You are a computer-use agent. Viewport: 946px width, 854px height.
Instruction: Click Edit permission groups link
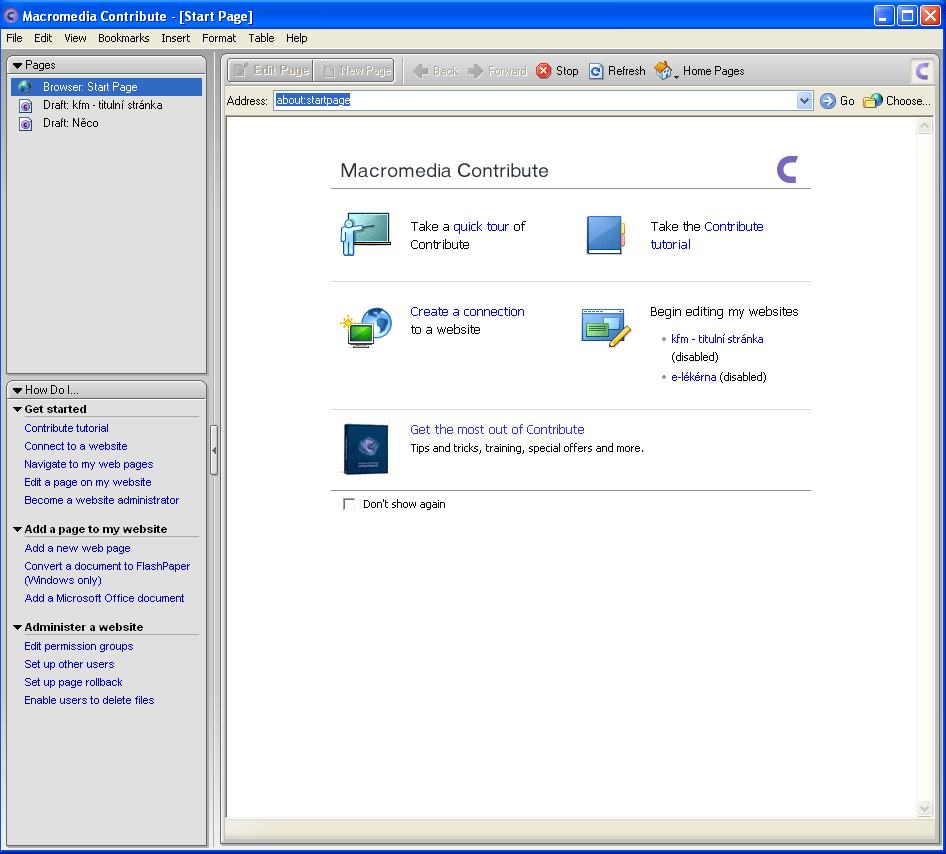79,647
